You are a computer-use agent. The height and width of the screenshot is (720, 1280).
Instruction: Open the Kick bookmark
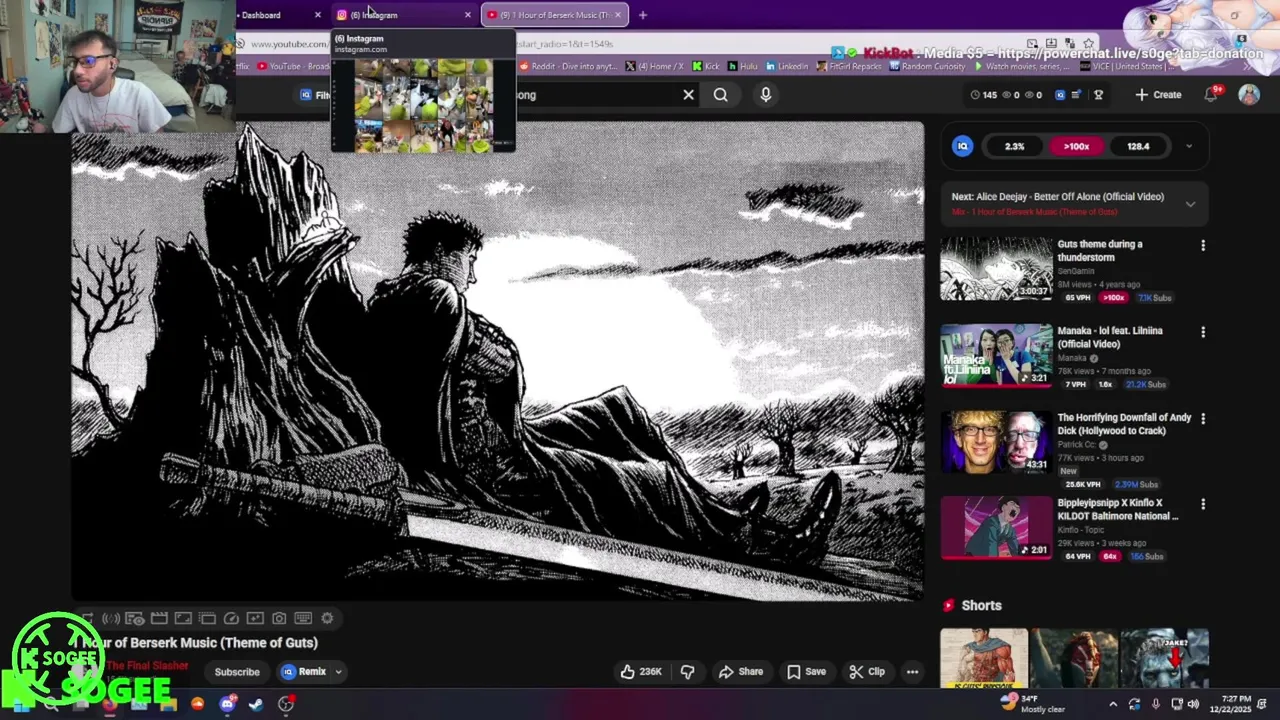706,66
